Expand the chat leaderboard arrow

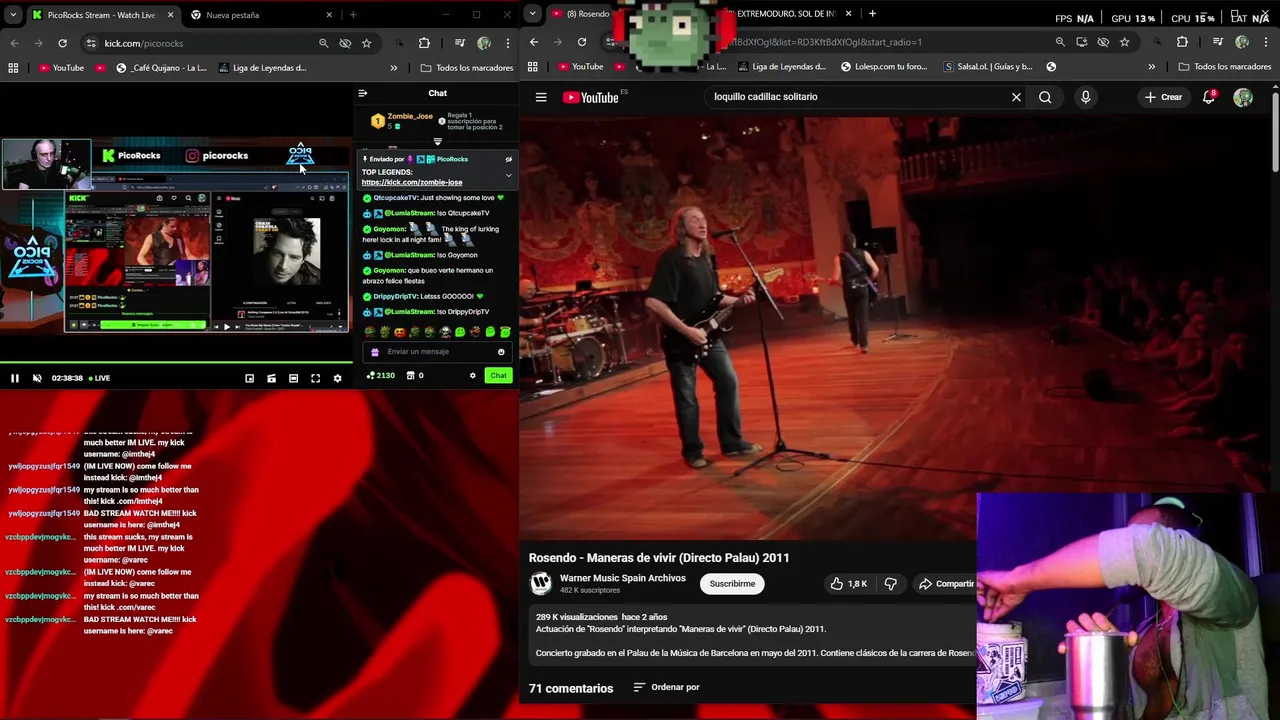pyautogui.click(x=437, y=141)
